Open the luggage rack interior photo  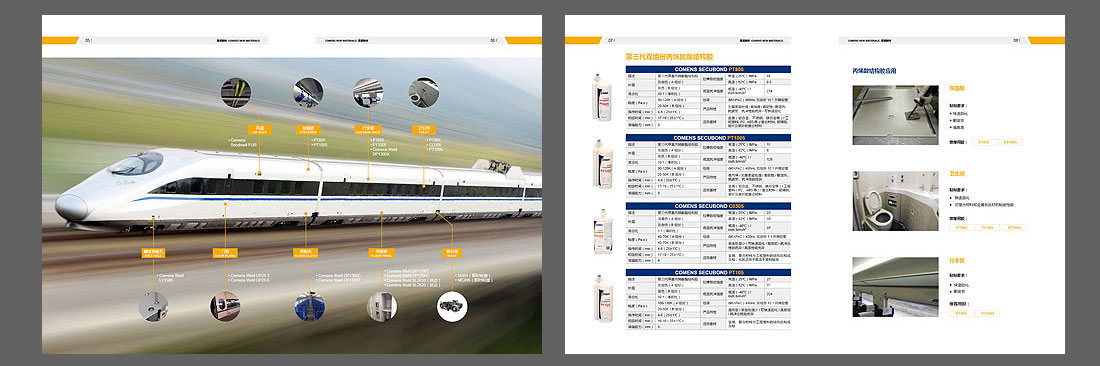(x=895, y=287)
